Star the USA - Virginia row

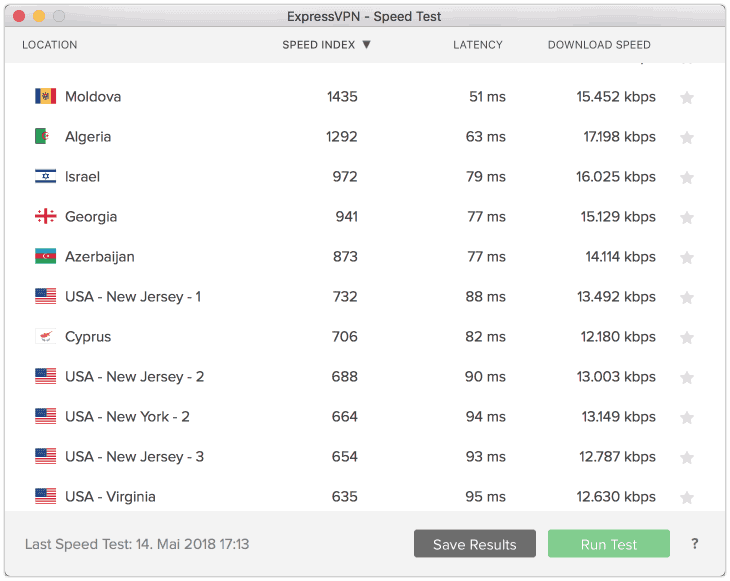tap(687, 498)
